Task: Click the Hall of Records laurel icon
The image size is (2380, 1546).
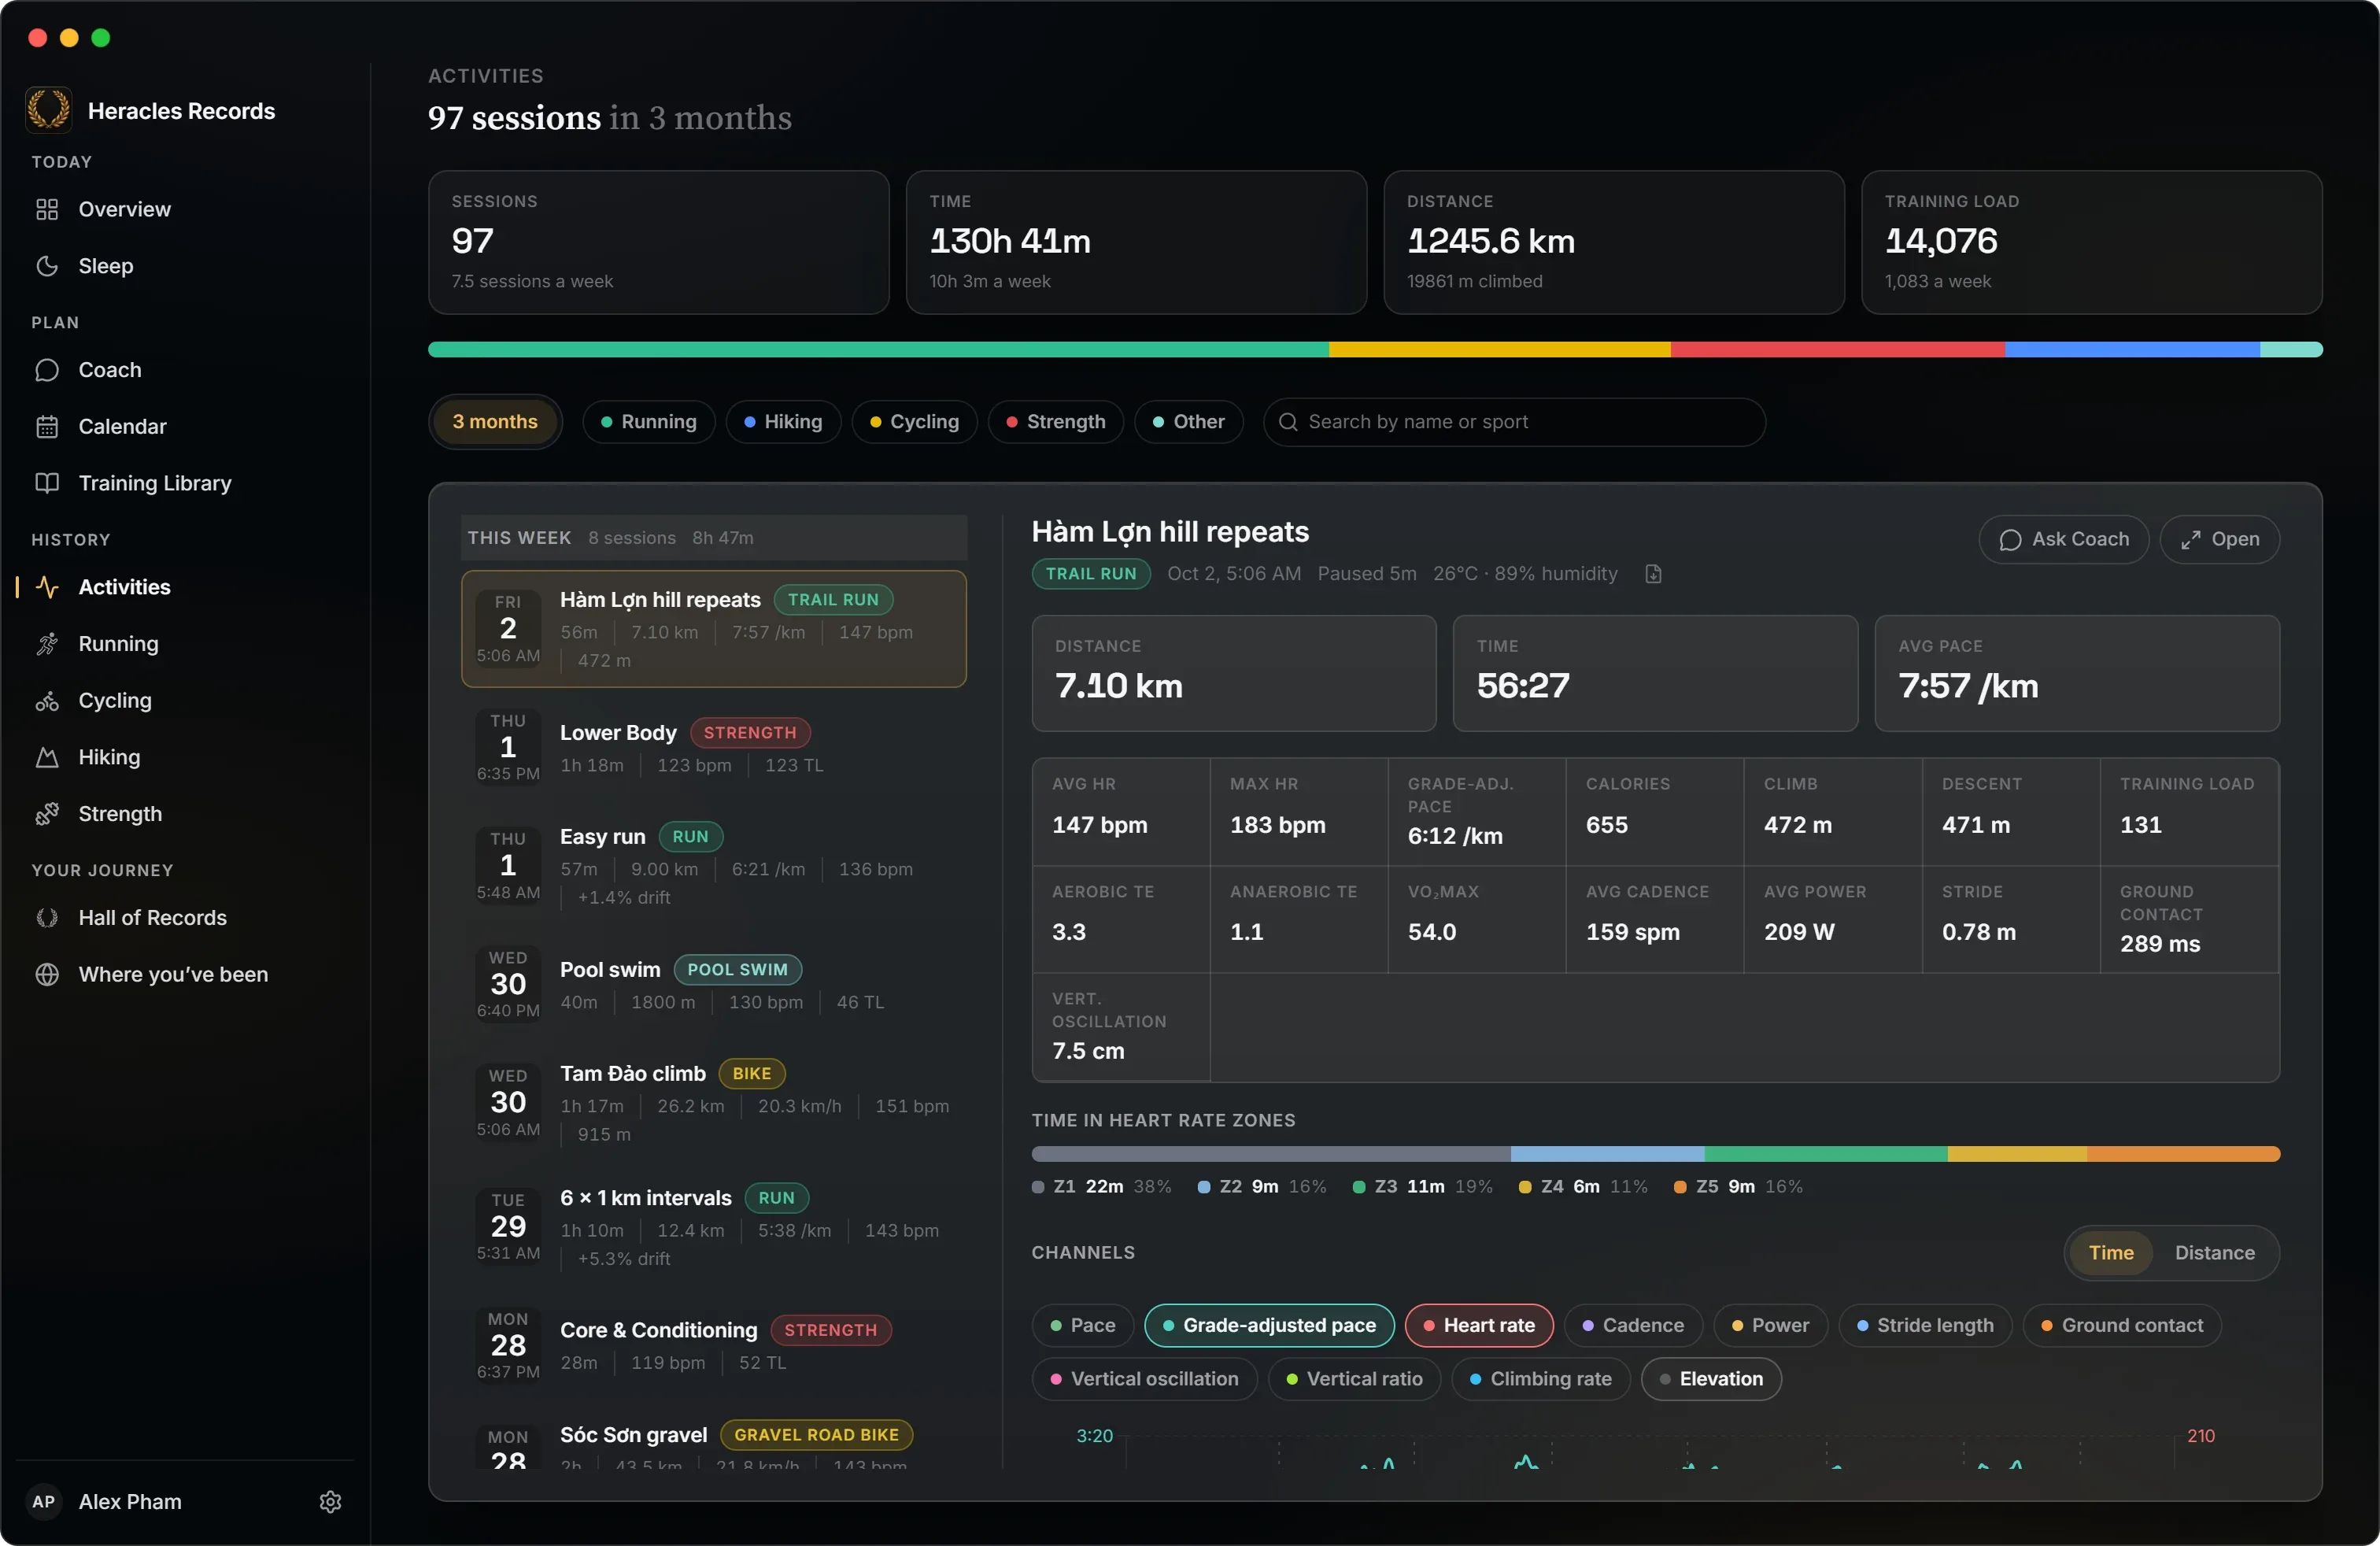Action: (47, 918)
